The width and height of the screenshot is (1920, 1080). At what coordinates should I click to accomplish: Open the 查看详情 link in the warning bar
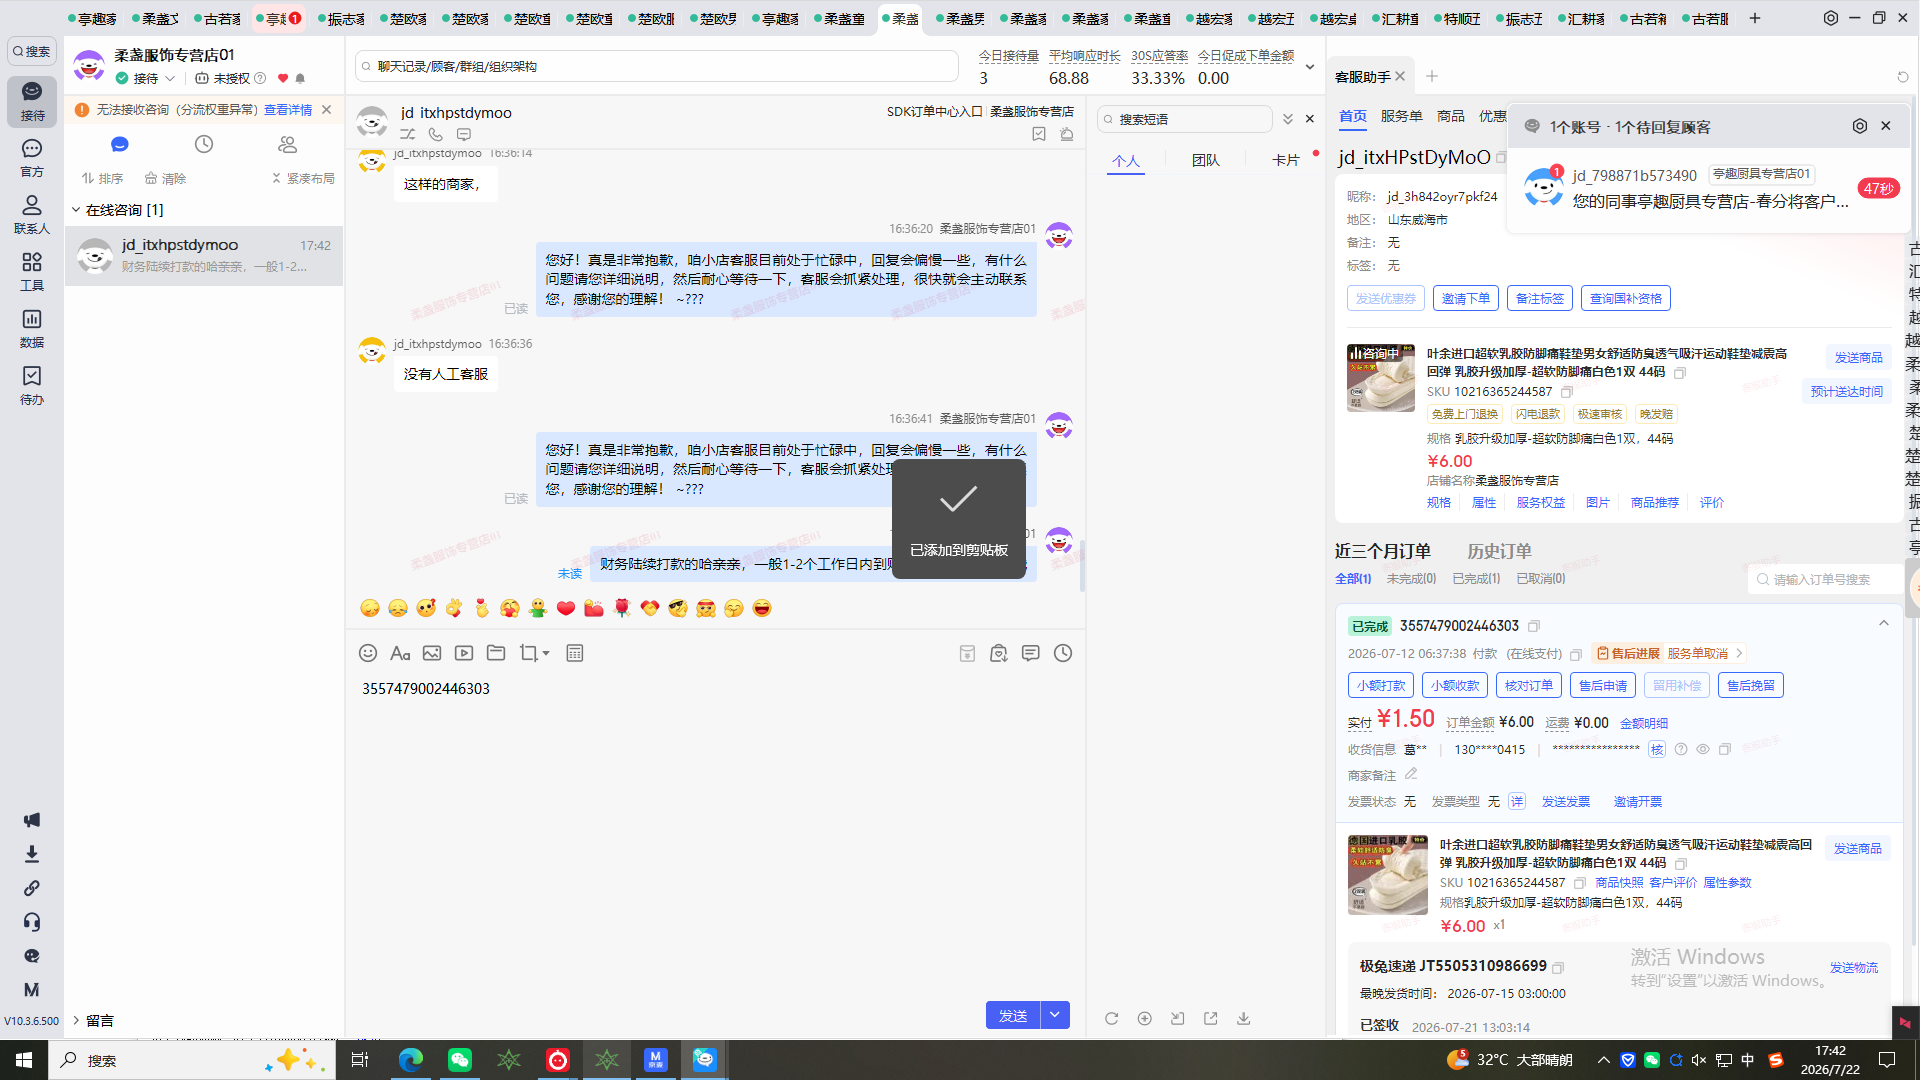pos(288,110)
